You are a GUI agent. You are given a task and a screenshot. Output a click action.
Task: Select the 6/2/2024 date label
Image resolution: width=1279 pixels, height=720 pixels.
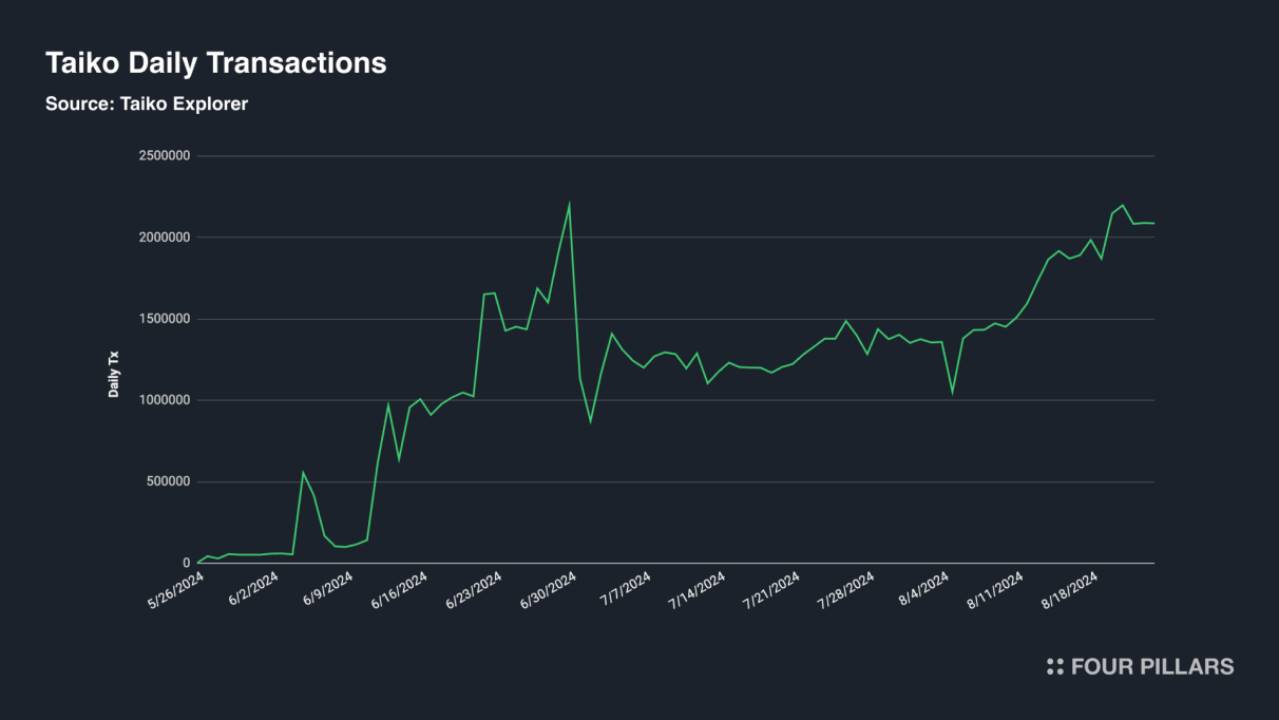click(x=254, y=588)
